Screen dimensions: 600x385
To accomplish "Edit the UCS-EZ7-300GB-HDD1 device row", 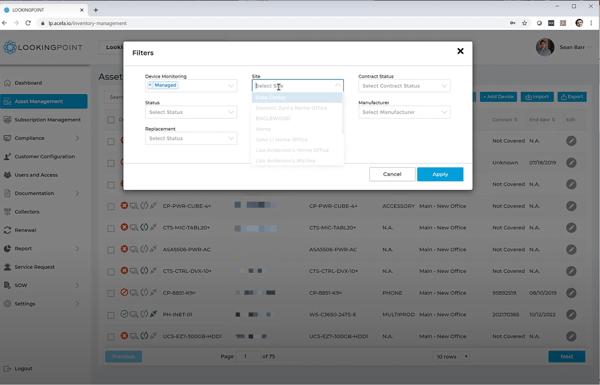I will [571, 336].
